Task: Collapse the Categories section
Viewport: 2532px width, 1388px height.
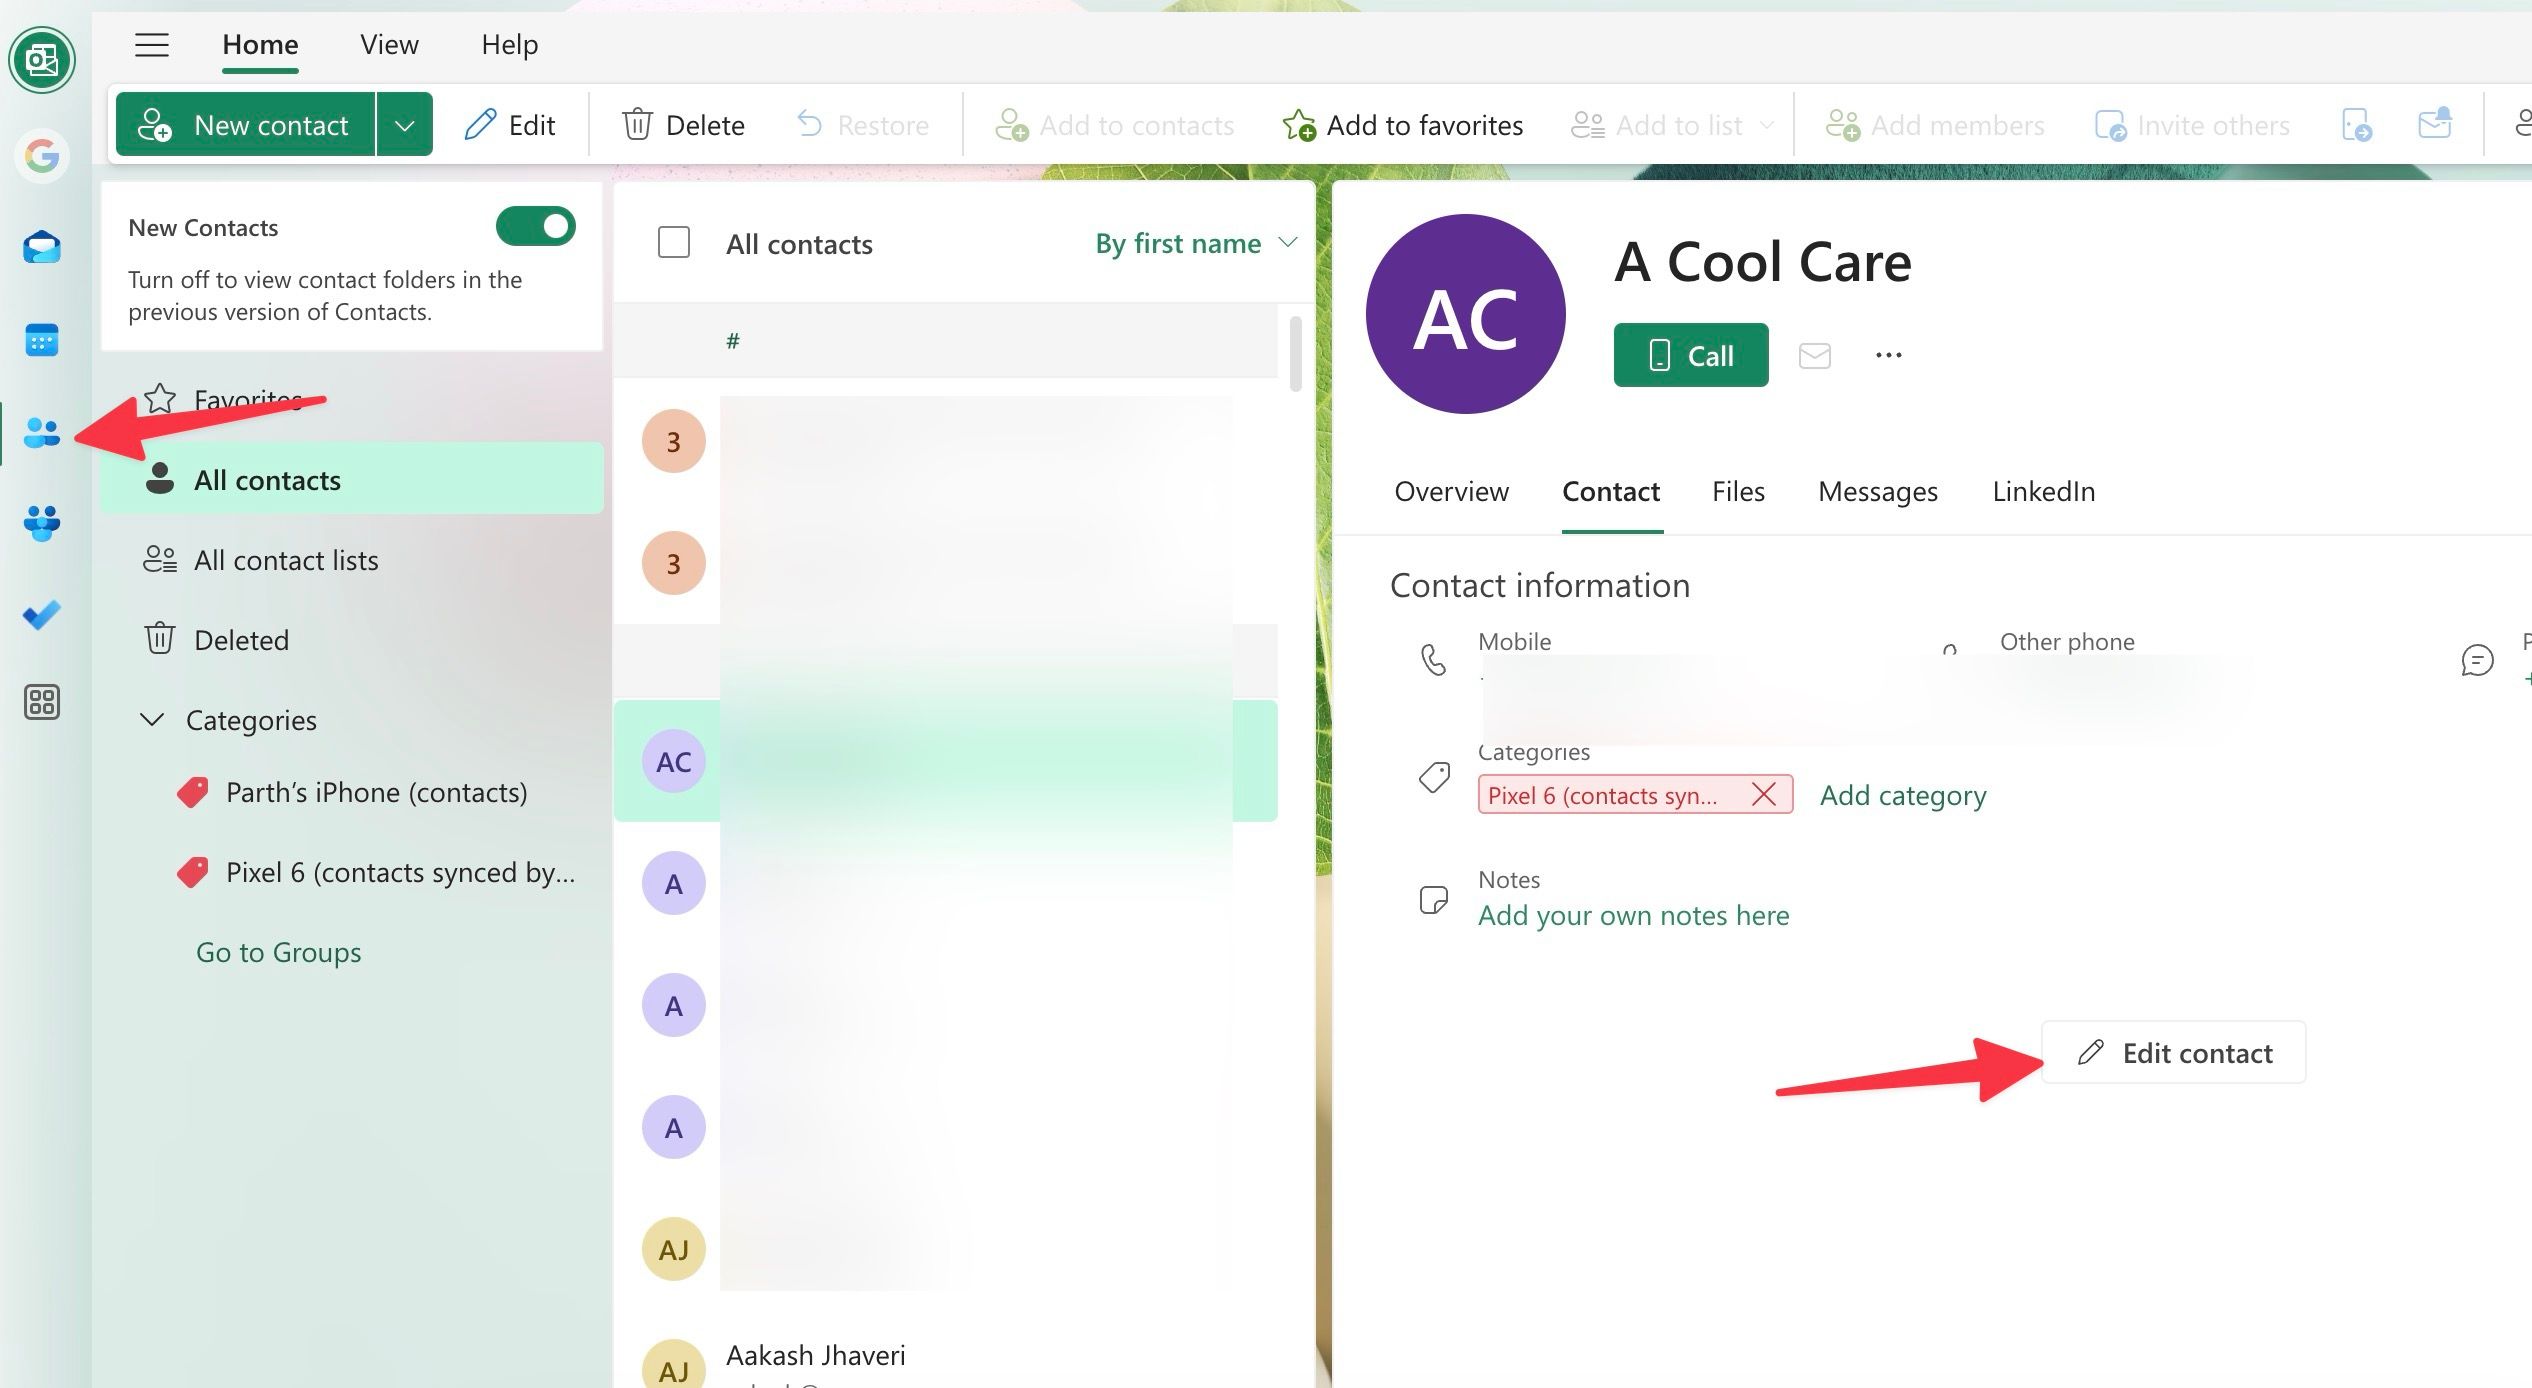Action: point(152,720)
